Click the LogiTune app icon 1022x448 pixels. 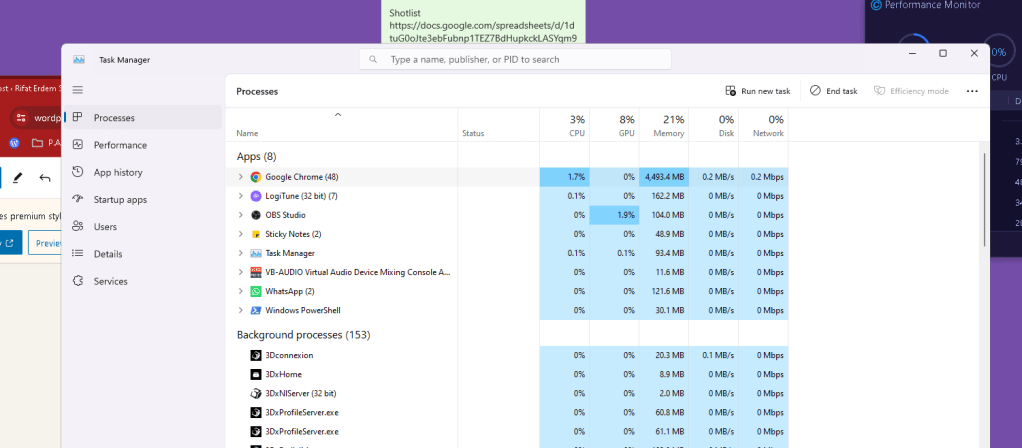coord(256,196)
